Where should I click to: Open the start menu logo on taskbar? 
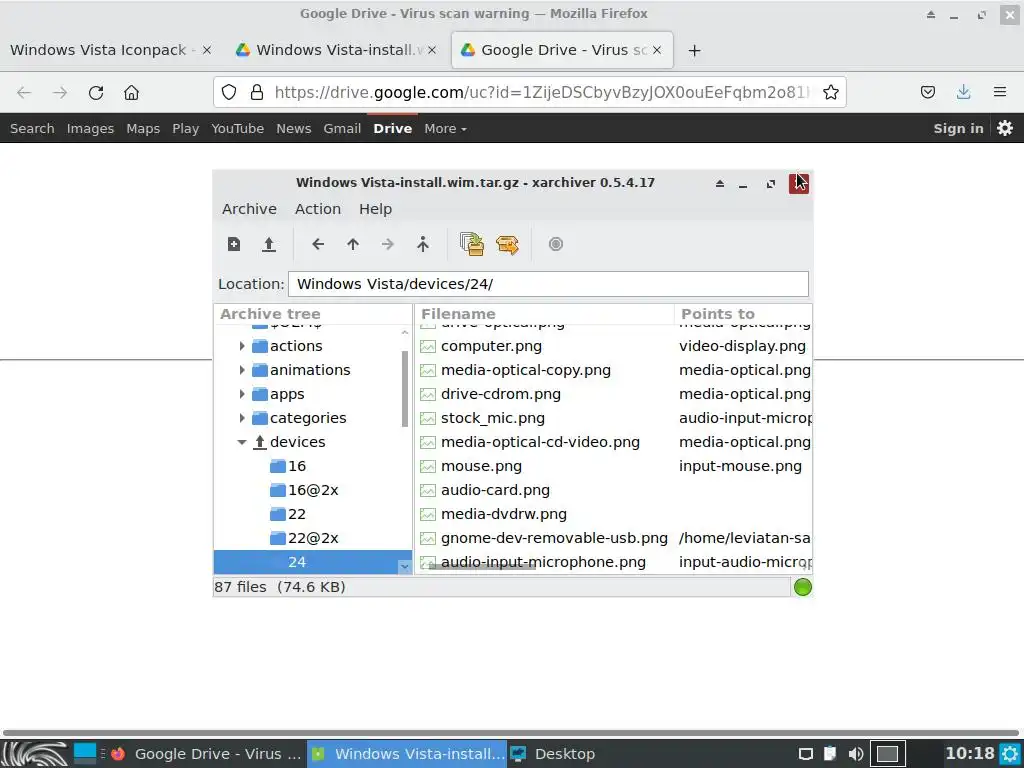tap(35, 754)
